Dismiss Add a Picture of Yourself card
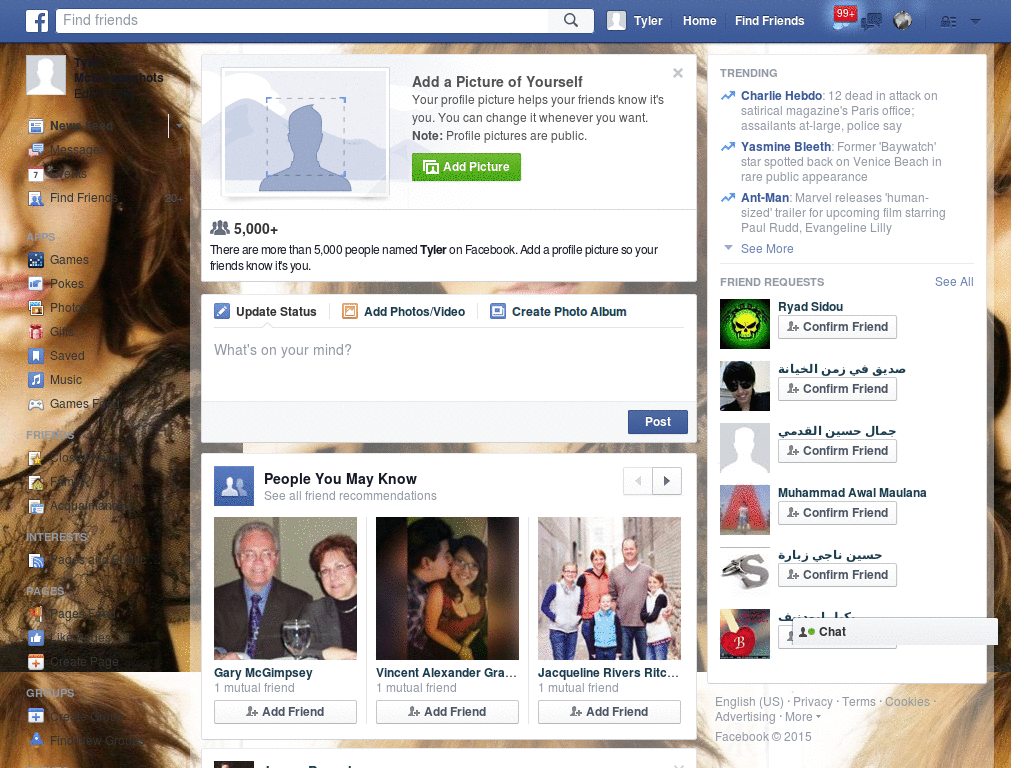The image size is (1024, 768). coord(678,73)
